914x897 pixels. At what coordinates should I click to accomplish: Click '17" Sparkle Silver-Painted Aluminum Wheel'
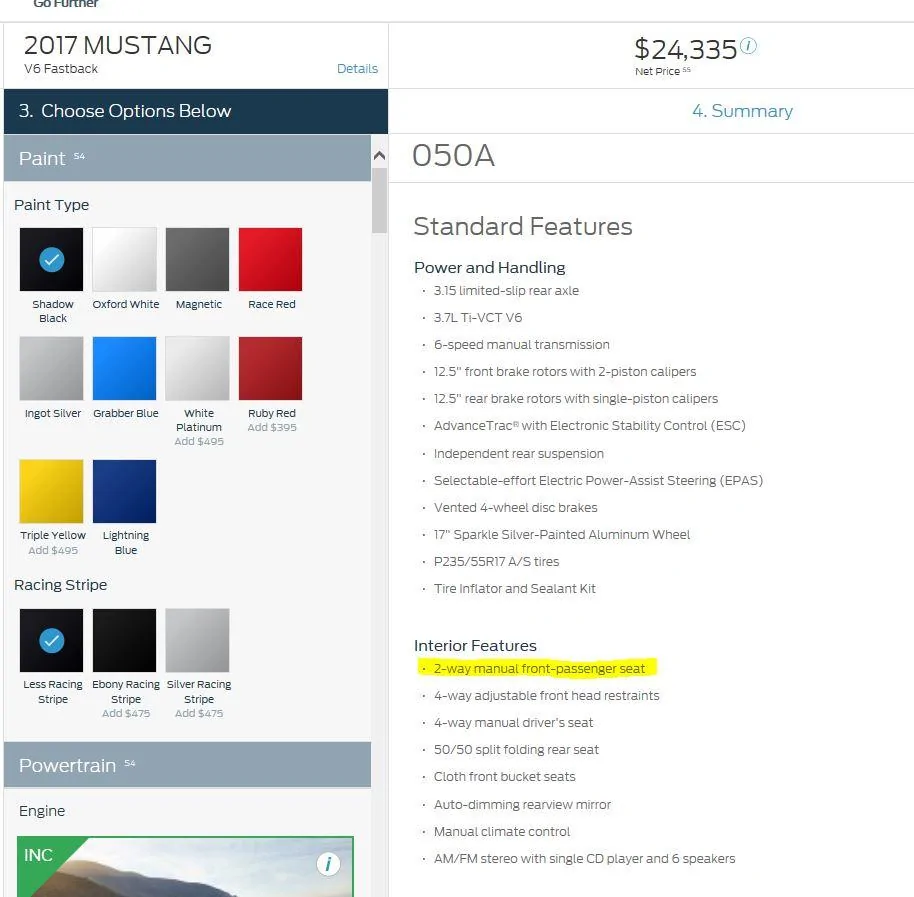(562, 534)
